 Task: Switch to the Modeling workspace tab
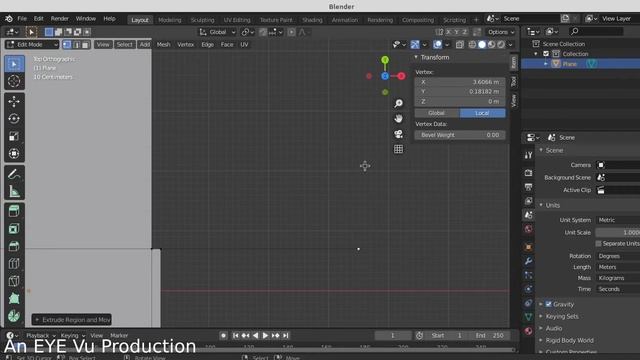click(x=169, y=20)
